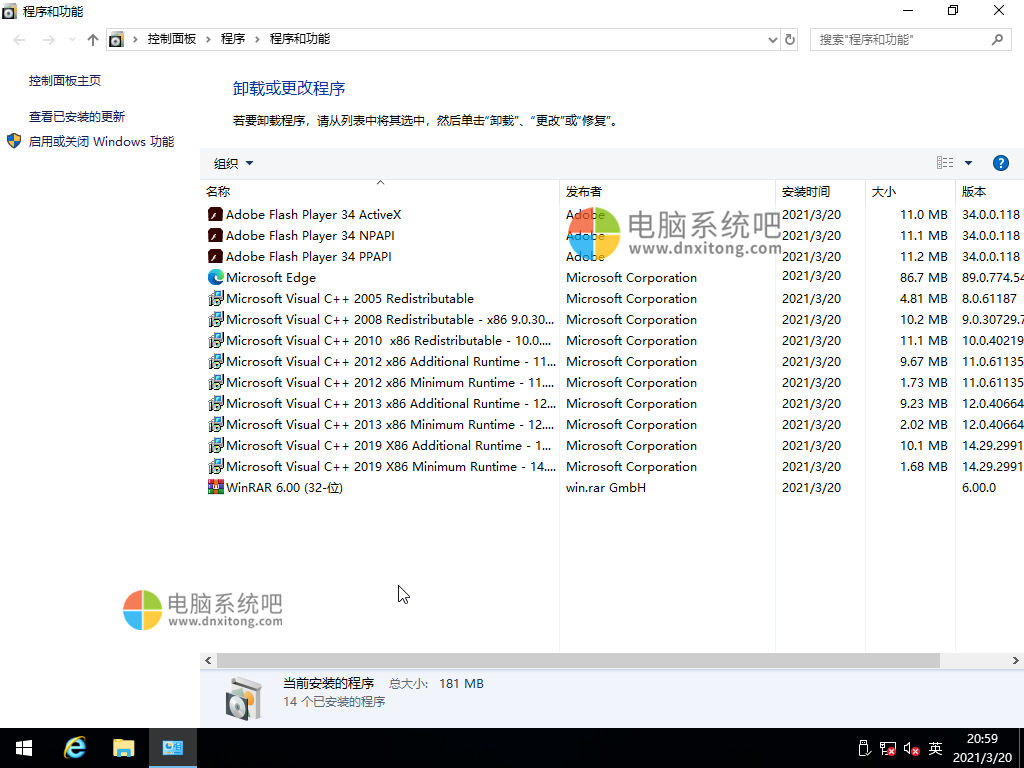Open File Explorer from the taskbar
The width and height of the screenshot is (1024, 768).
pos(123,748)
